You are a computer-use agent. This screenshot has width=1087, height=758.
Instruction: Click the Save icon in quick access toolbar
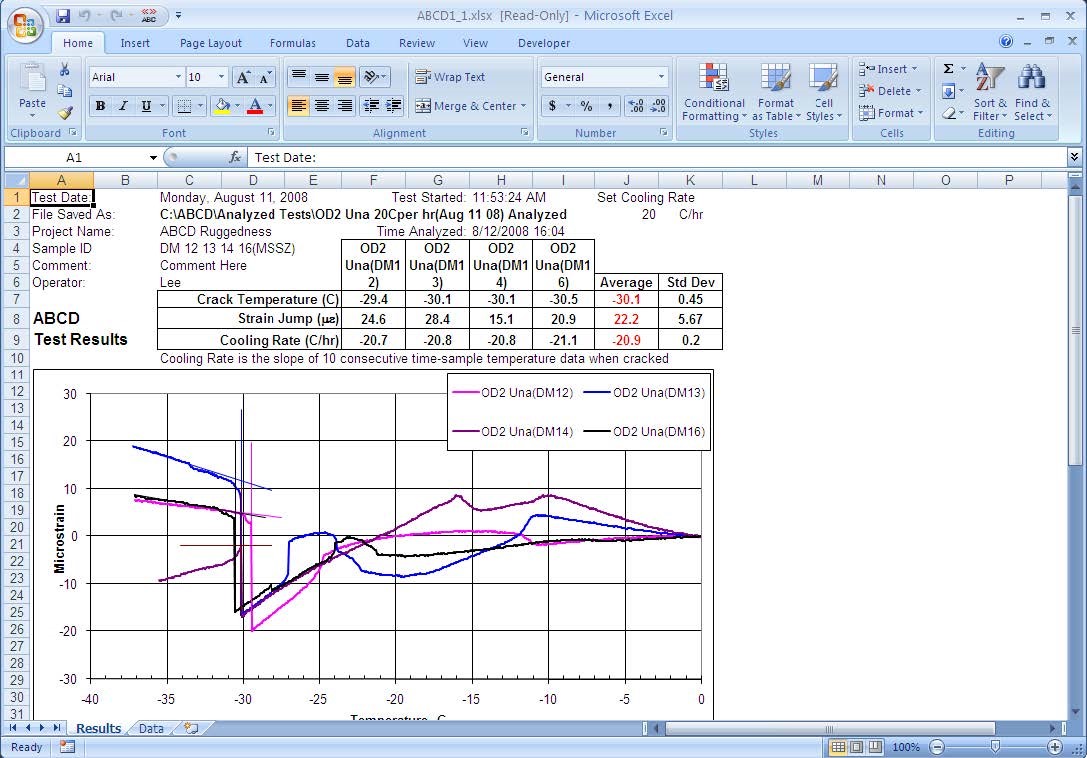[x=63, y=16]
